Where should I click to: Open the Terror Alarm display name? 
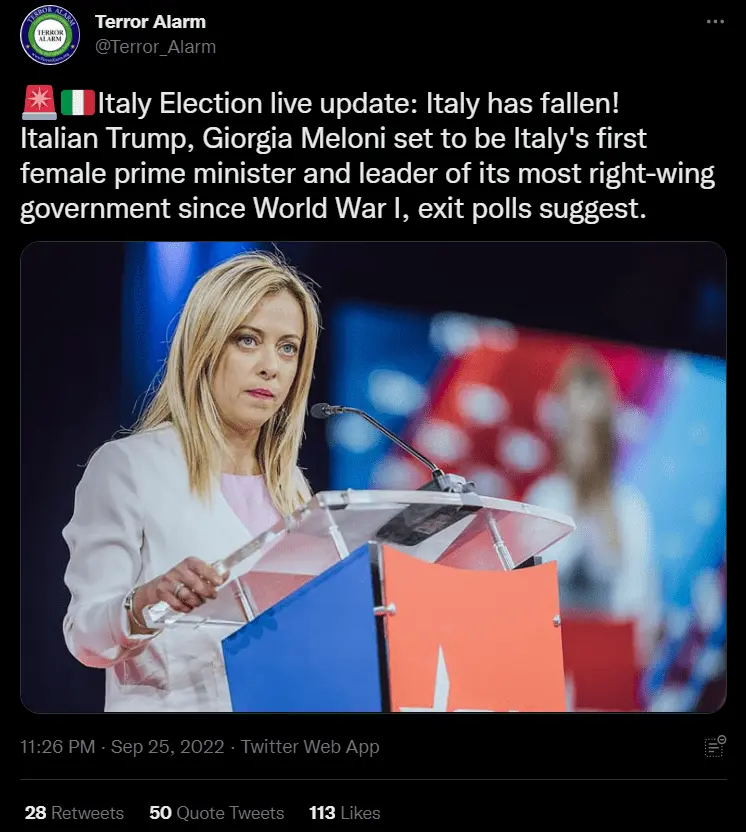click(150, 22)
